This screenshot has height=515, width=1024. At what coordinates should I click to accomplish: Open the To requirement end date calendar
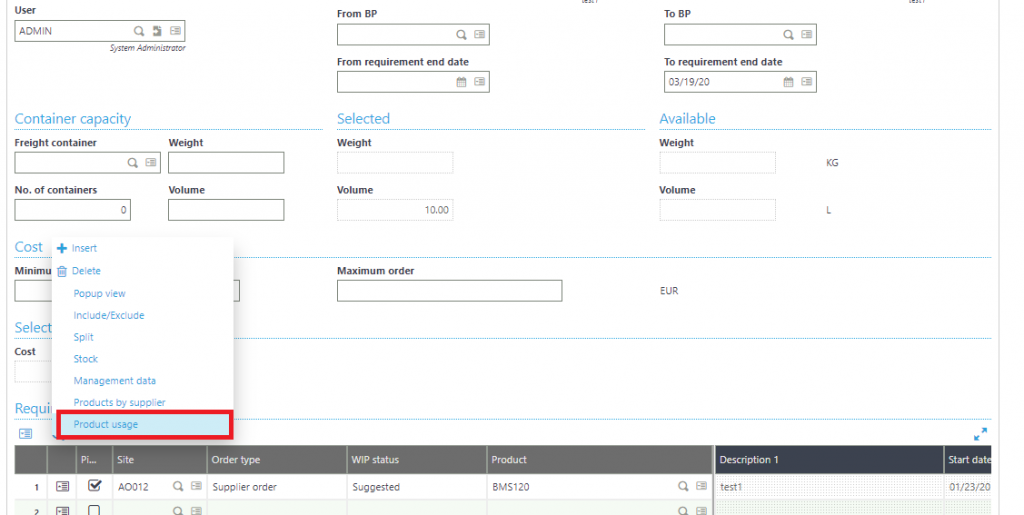coord(788,82)
